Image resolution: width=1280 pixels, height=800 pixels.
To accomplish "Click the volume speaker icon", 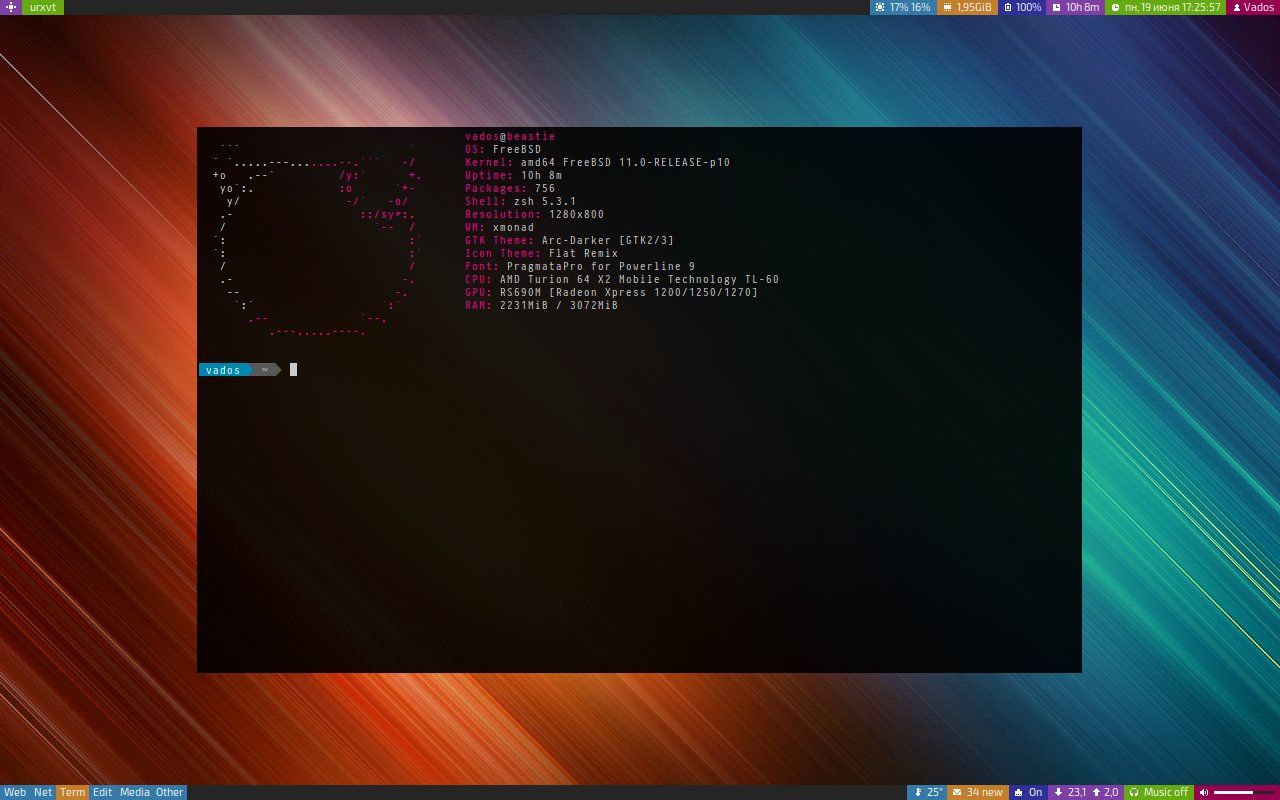I will (1204, 792).
